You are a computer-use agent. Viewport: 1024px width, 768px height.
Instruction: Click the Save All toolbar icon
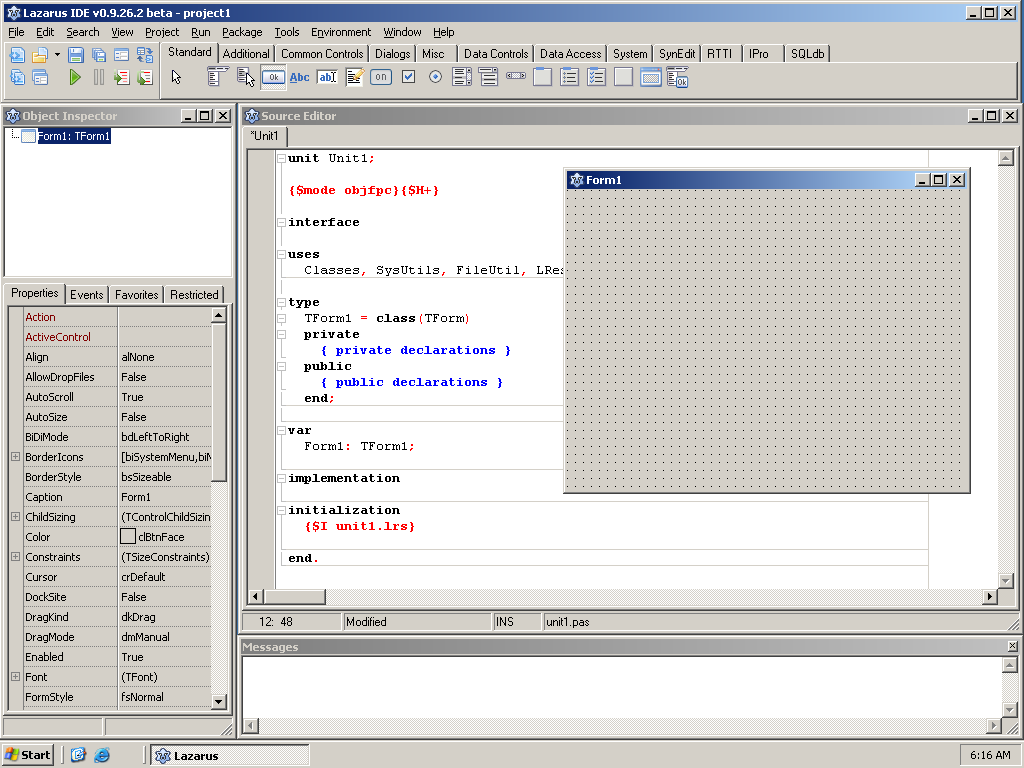99,55
